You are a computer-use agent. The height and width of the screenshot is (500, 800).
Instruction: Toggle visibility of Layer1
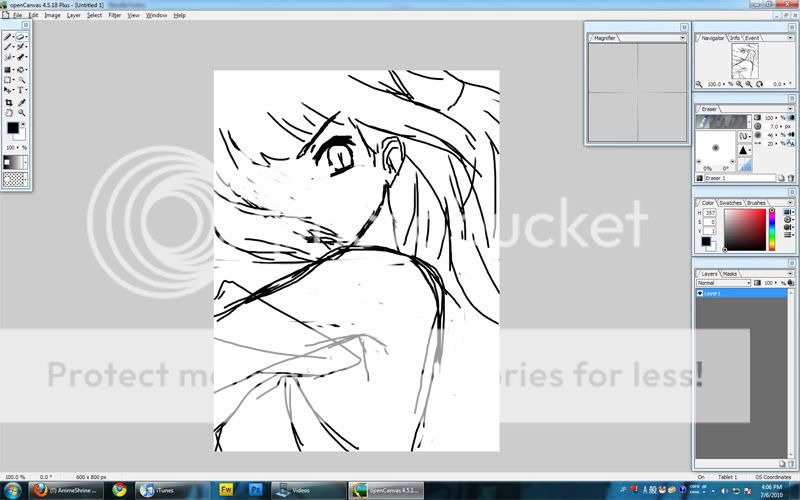pyautogui.click(x=700, y=294)
